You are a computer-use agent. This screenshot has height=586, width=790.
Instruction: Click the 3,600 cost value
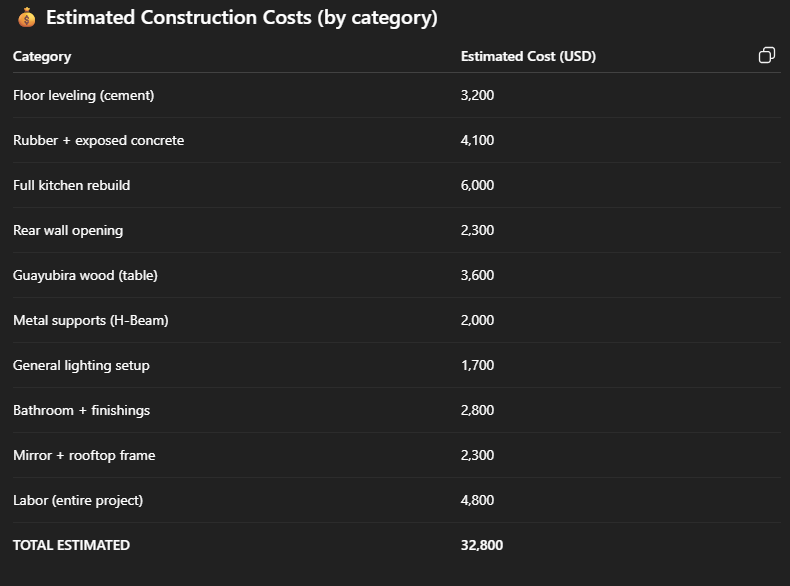click(477, 275)
